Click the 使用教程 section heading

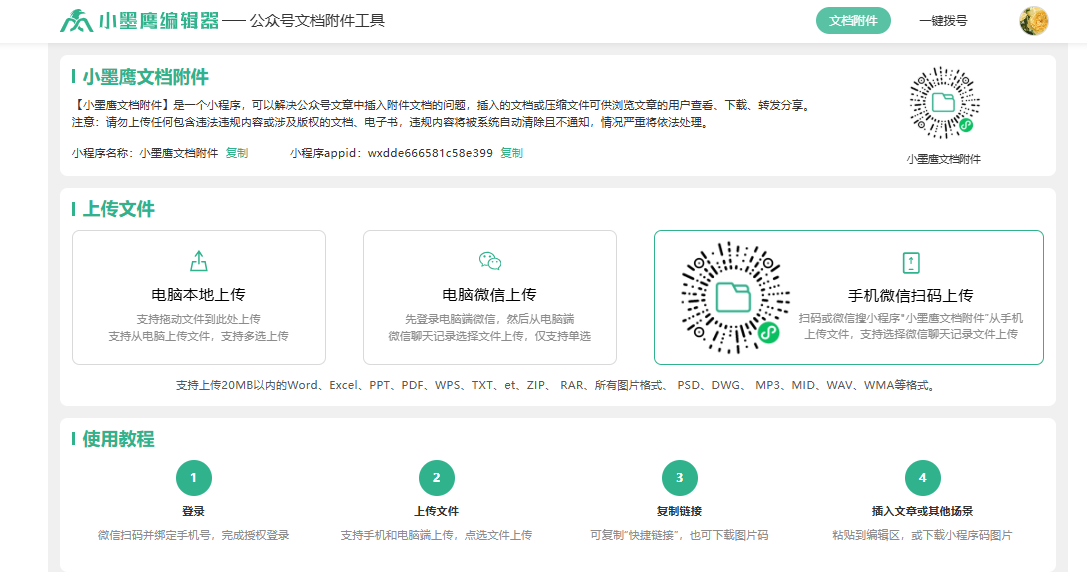click(x=119, y=439)
